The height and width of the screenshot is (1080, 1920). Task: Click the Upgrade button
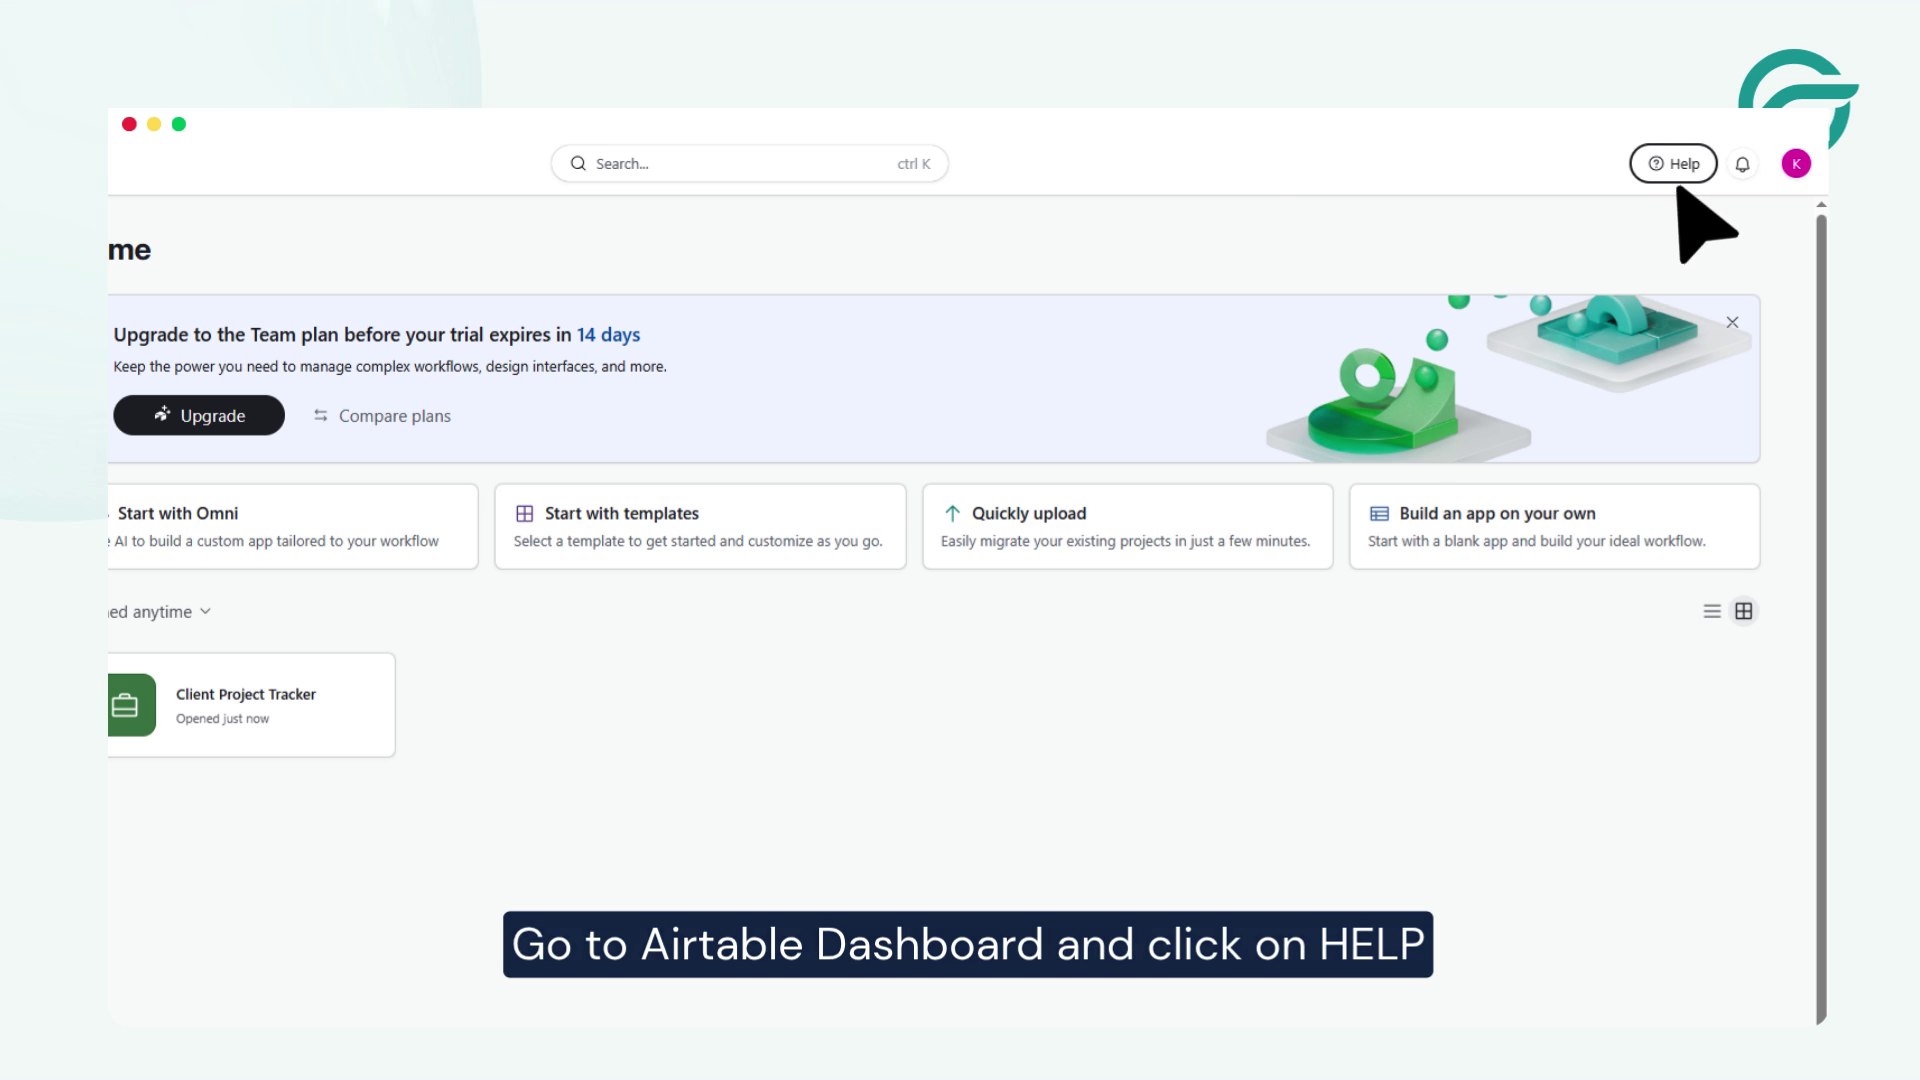click(199, 415)
